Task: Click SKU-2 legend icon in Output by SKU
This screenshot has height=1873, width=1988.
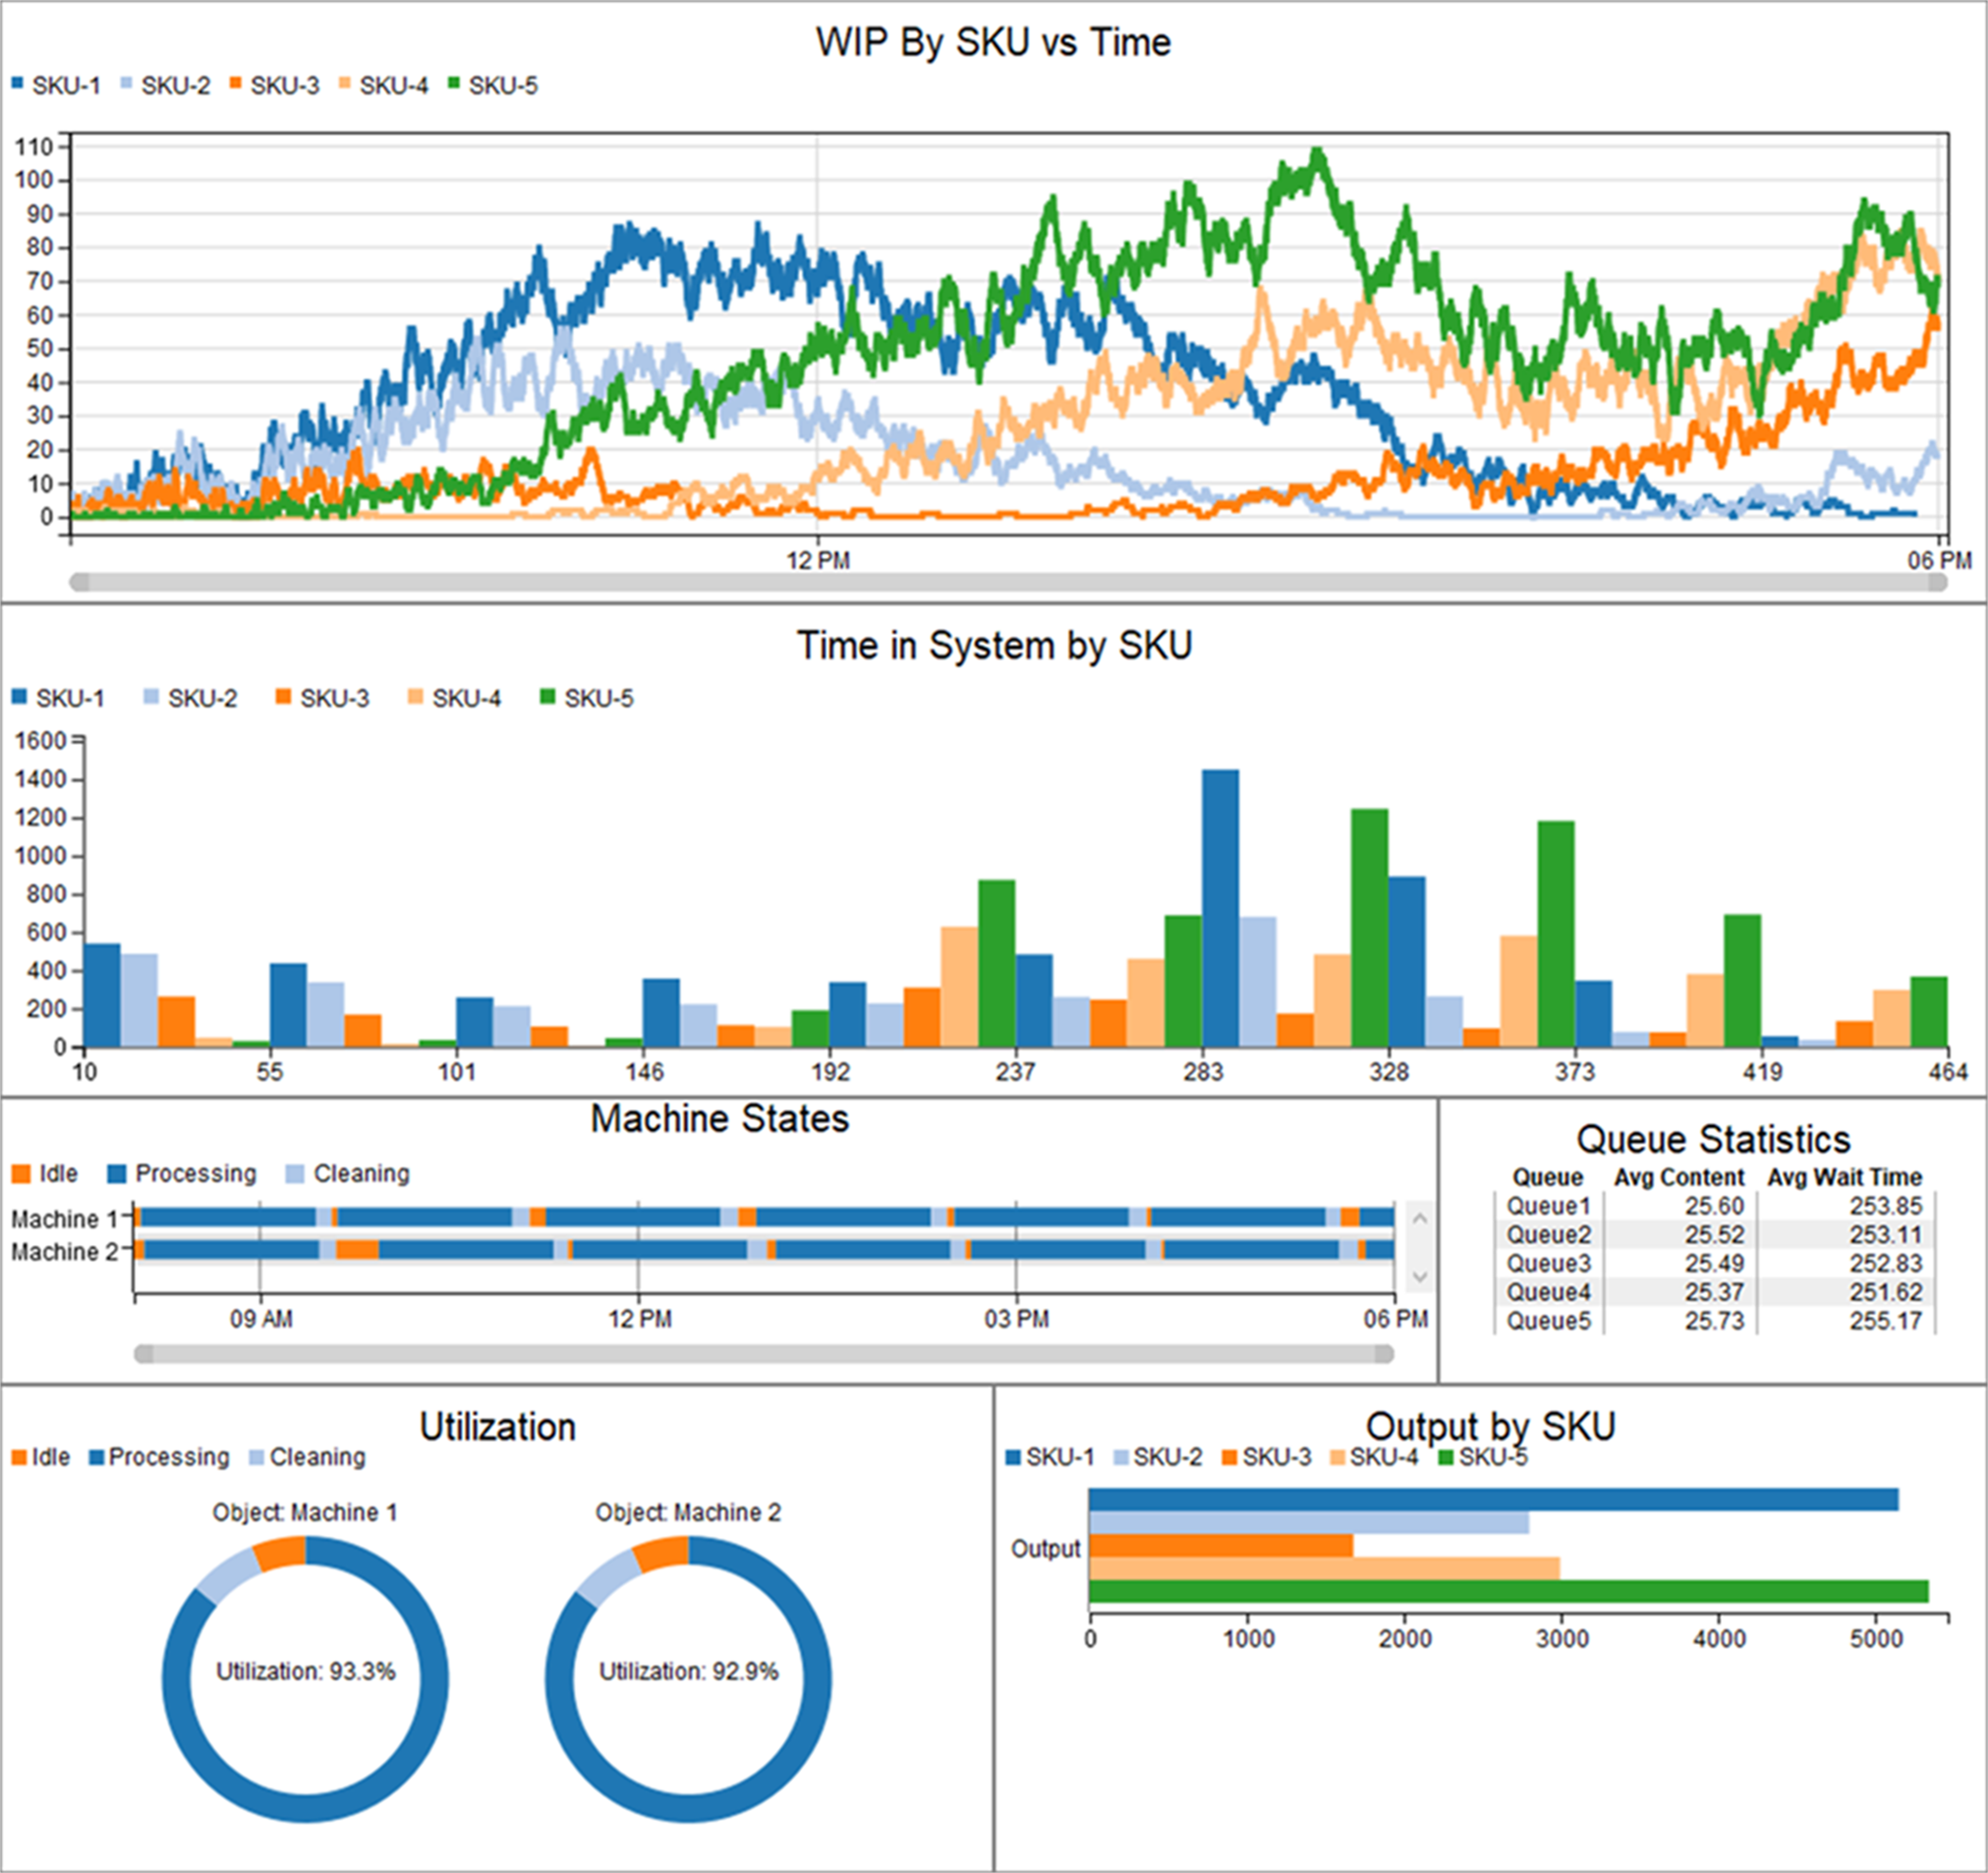Action: coord(1120,1457)
